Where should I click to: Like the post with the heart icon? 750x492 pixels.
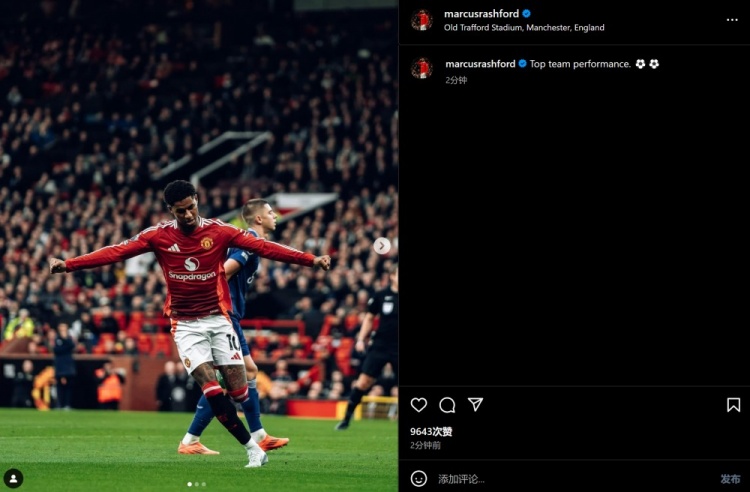tap(419, 405)
